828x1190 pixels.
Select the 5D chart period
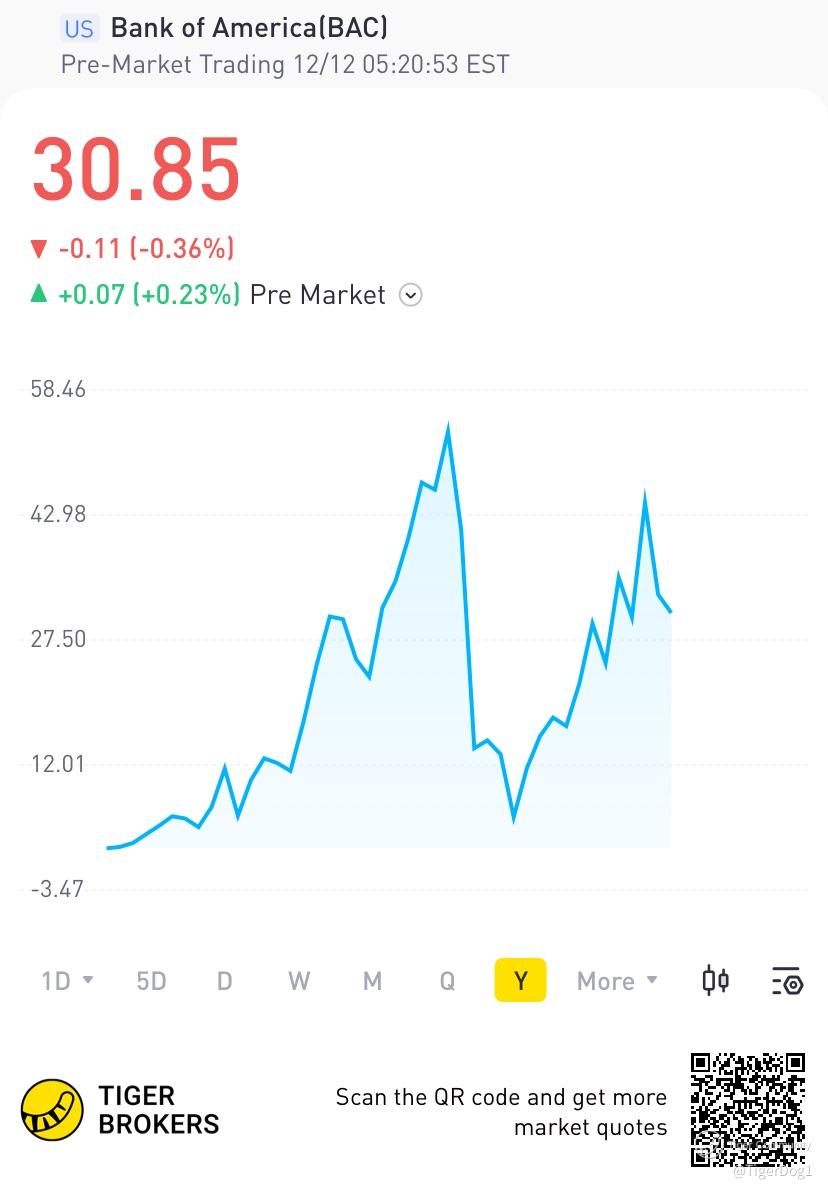(x=151, y=981)
